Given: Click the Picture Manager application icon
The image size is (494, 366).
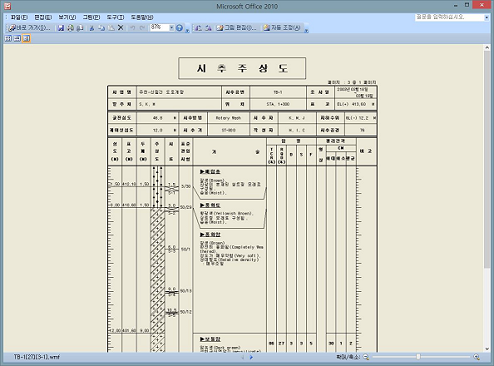Looking at the screenshot, I should (x=7, y=6).
